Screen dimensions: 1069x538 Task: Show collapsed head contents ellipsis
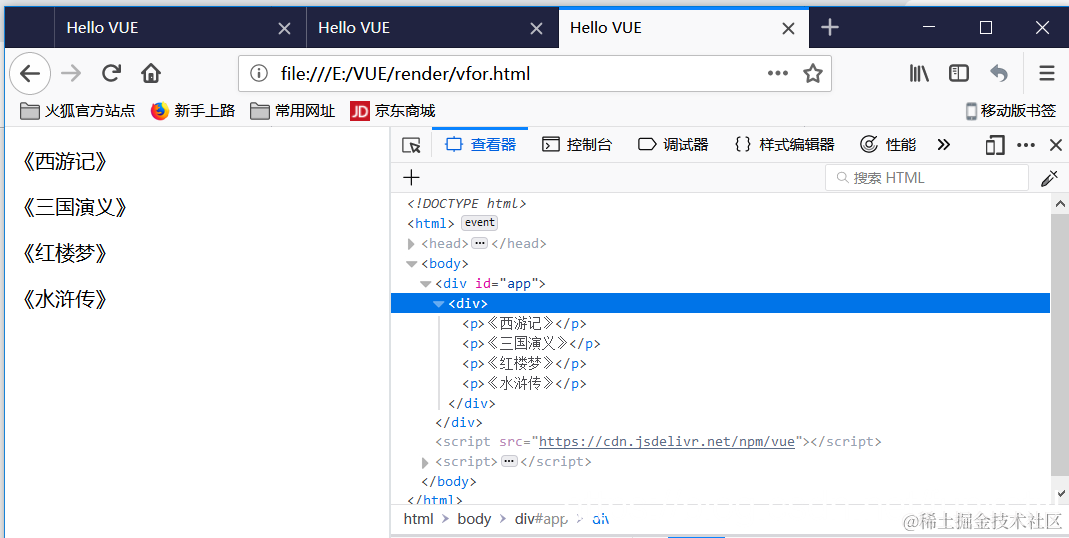pyautogui.click(x=480, y=243)
